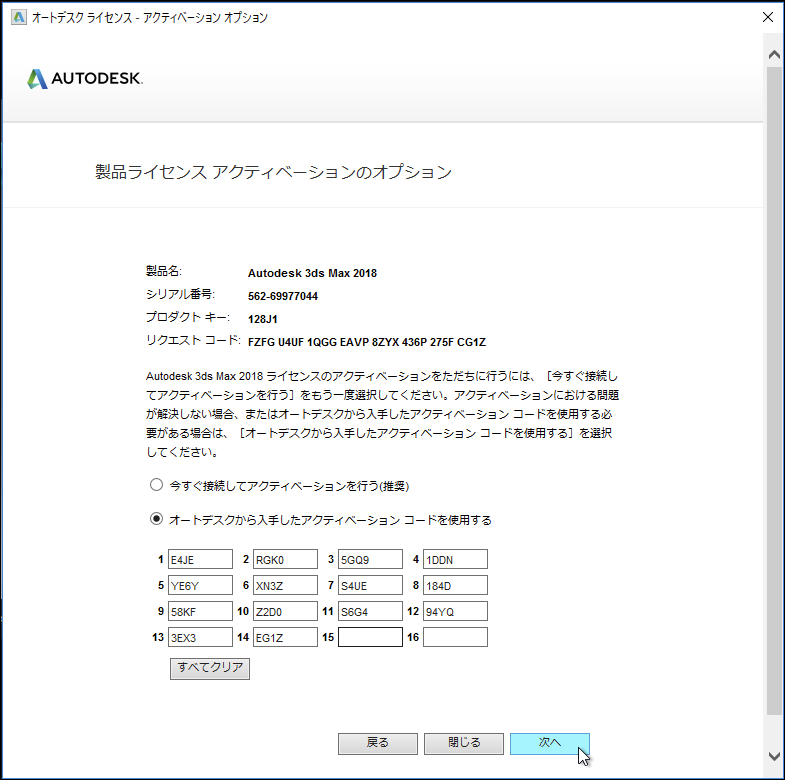785x780 pixels.
Task: Click the 次へ (Next) button
Action: tap(550, 743)
